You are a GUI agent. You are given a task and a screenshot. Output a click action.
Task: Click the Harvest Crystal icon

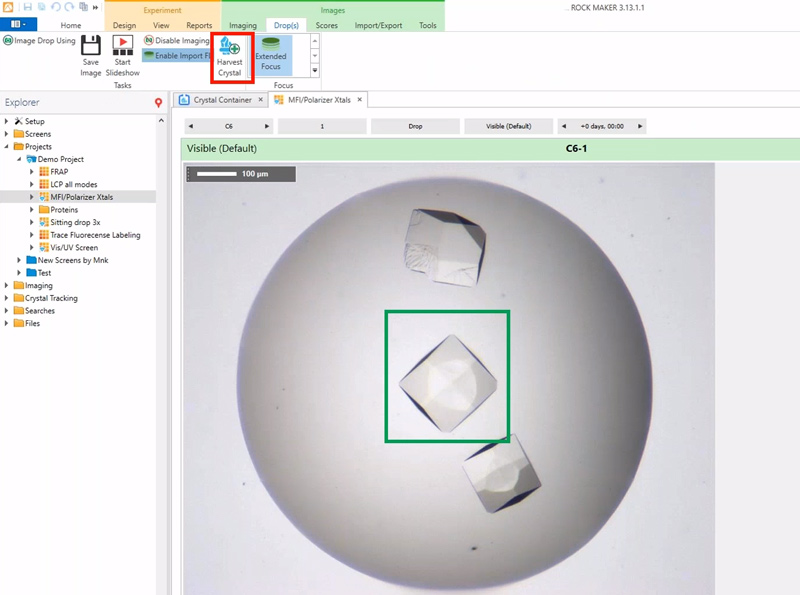coord(230,56)
